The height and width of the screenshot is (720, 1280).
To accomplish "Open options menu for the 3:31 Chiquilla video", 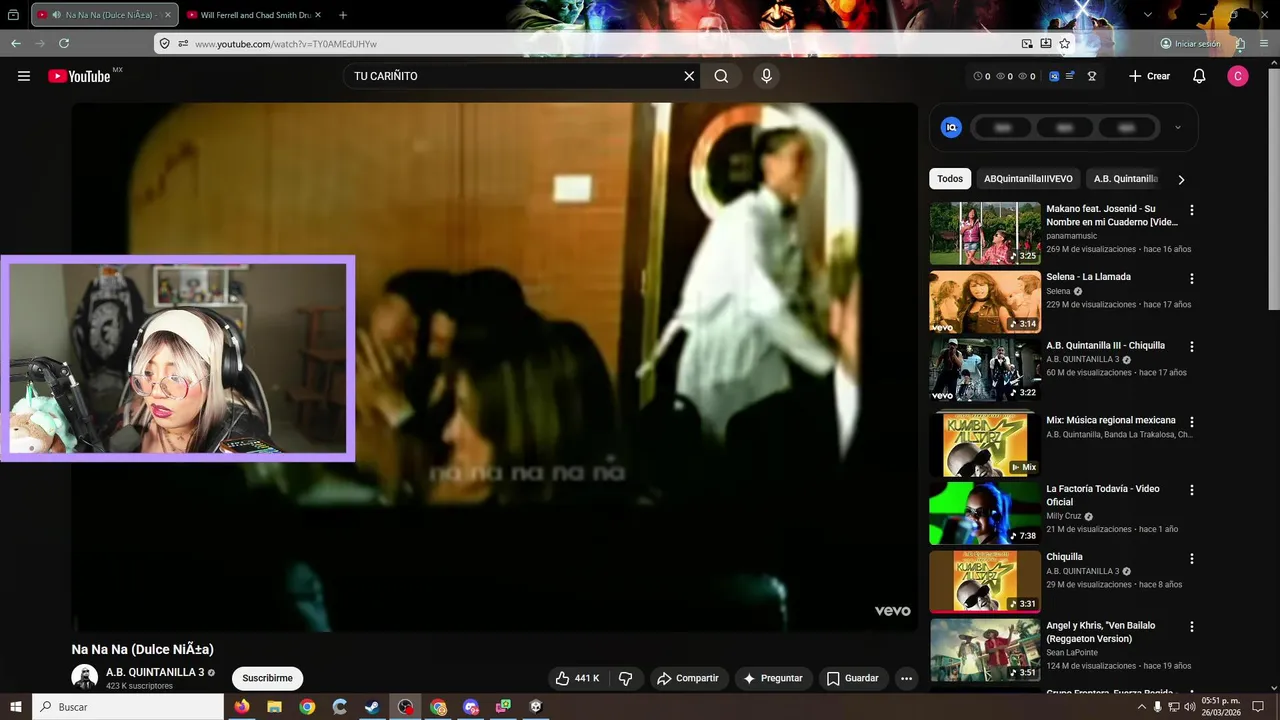I will (1191, 558).
